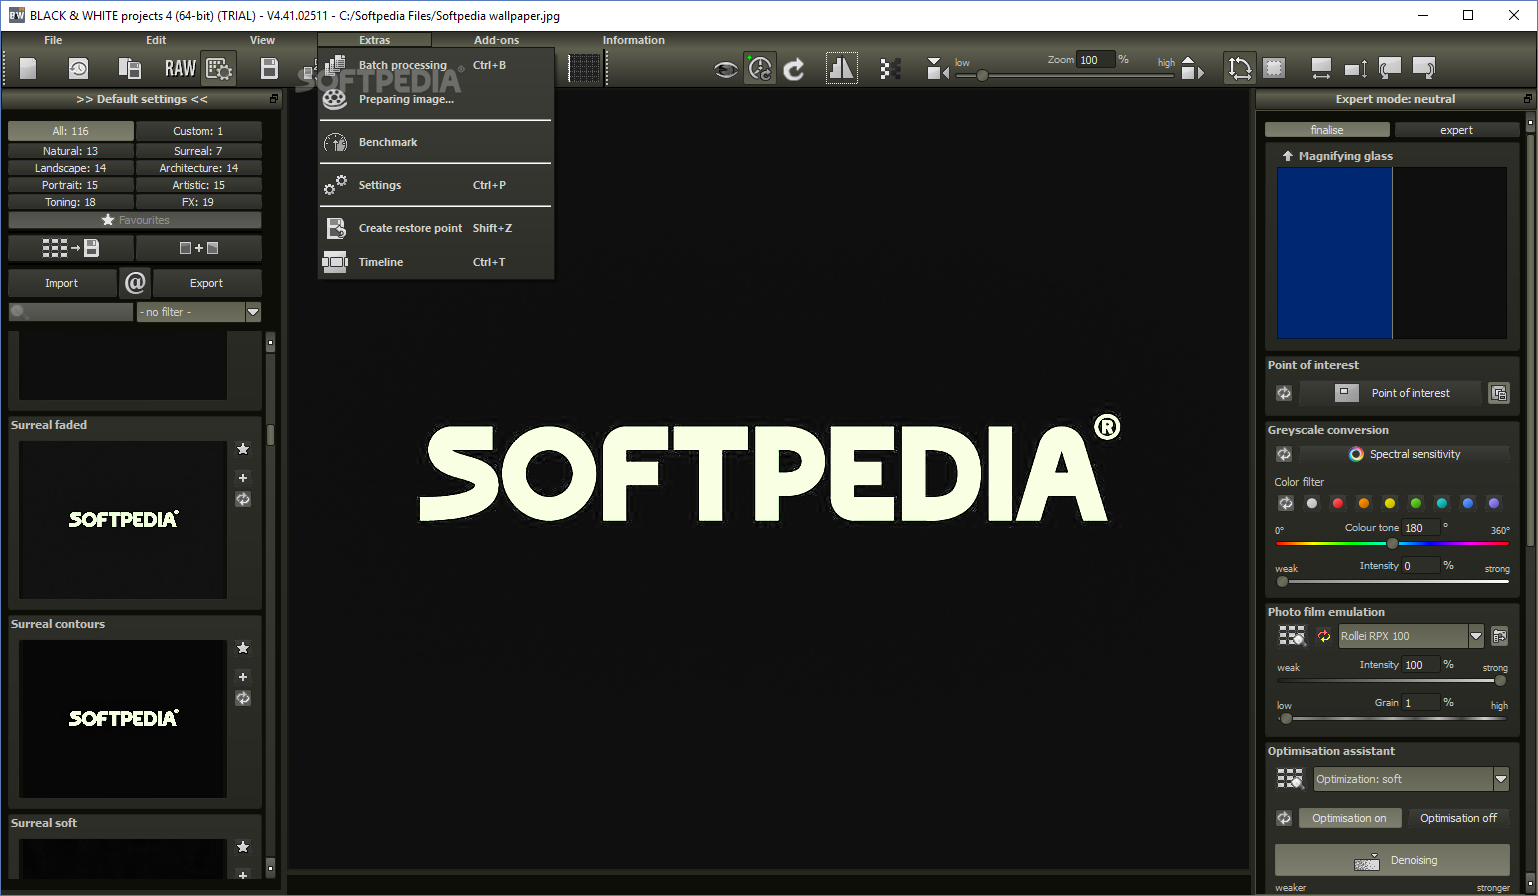Click the rotate right icon in toolbar
Screen dimensions: 1538x896
(1424, 68)
